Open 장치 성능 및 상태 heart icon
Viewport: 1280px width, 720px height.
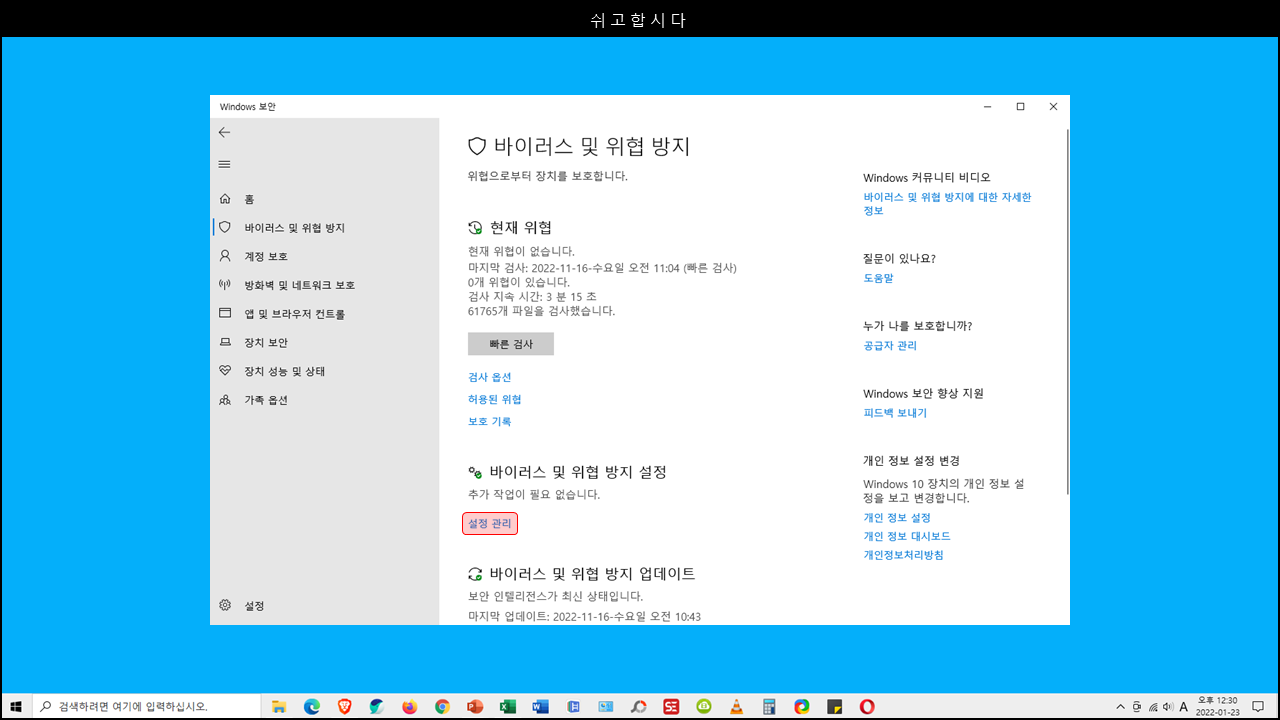pyautogui.click(x=224, y=371)
